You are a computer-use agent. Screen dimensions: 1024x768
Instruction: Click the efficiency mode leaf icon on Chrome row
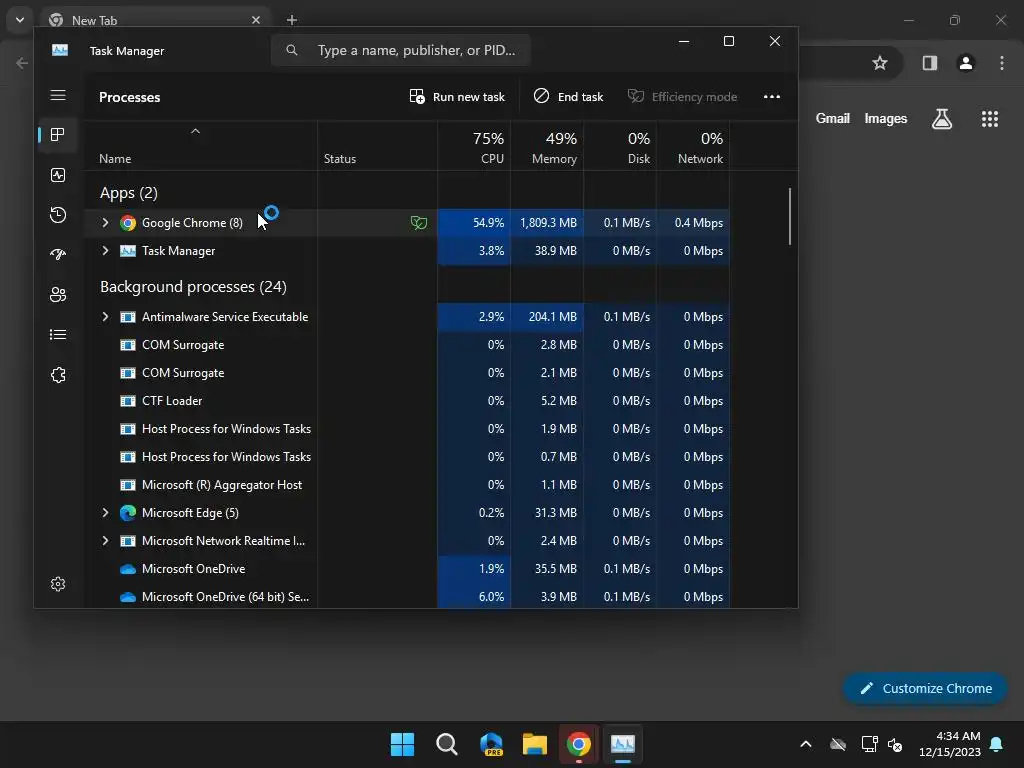419,223
